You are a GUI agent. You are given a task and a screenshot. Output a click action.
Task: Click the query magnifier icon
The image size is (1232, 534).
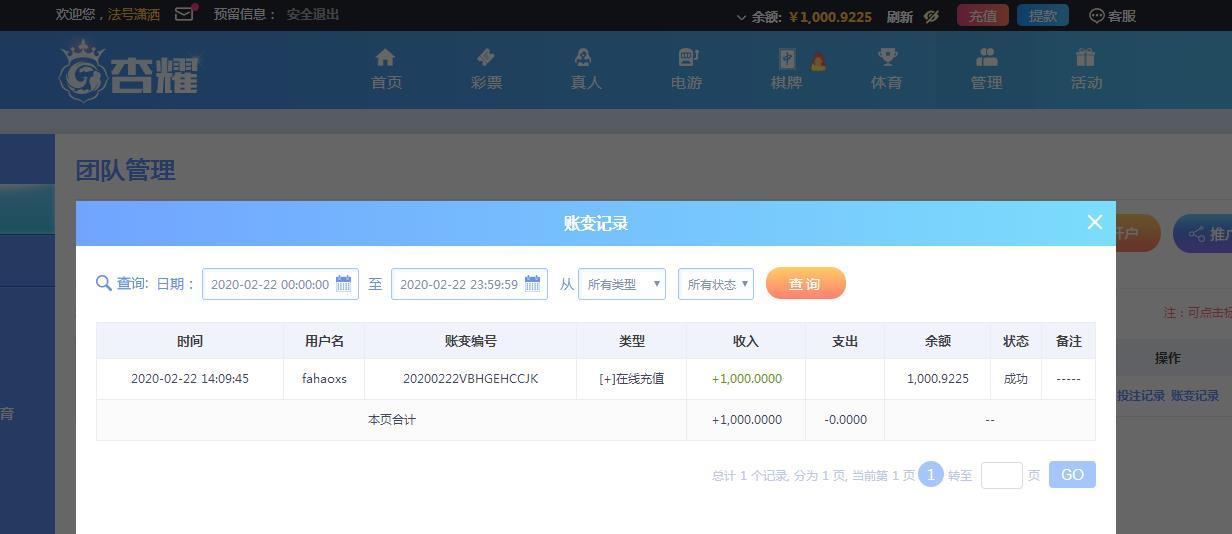(104, 283)
